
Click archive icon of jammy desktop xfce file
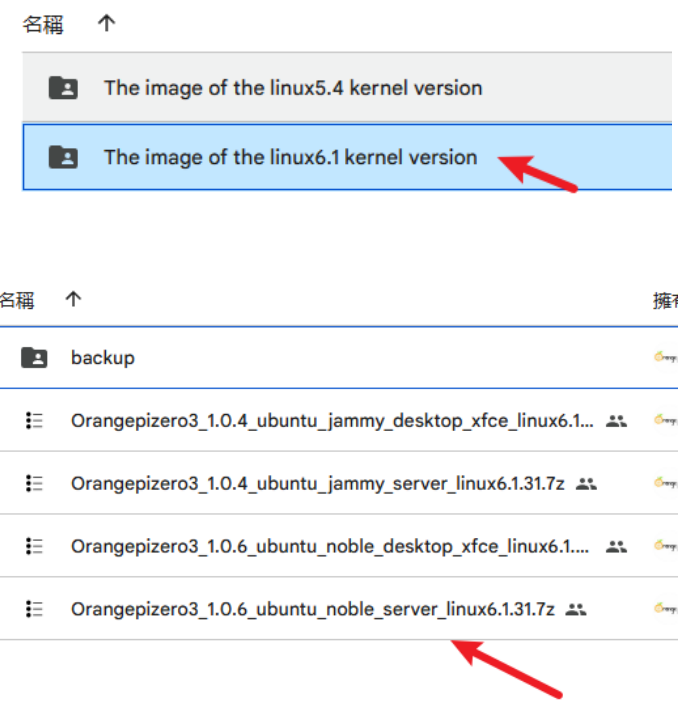coord(34,421)
